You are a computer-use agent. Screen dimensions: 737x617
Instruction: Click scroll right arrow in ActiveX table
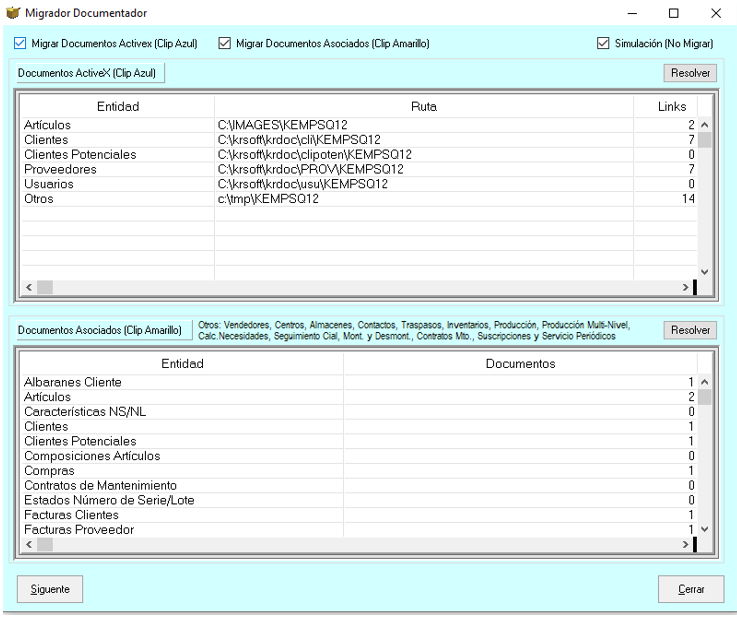685,287
